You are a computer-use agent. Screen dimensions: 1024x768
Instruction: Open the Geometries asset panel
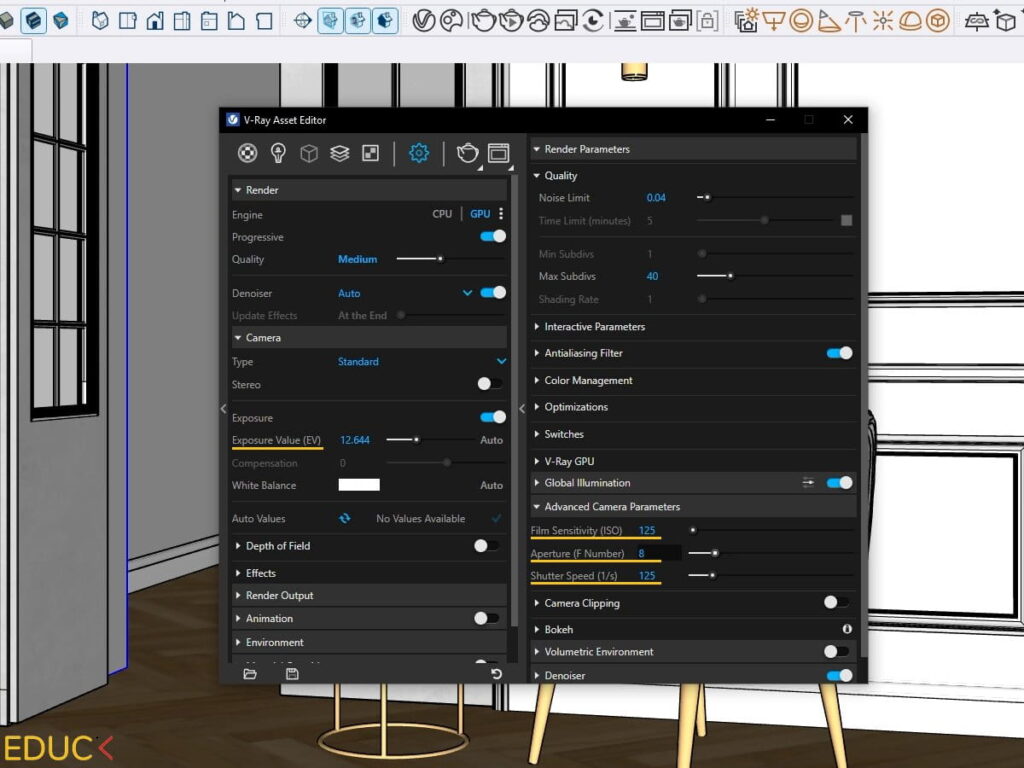coord(310,153)
